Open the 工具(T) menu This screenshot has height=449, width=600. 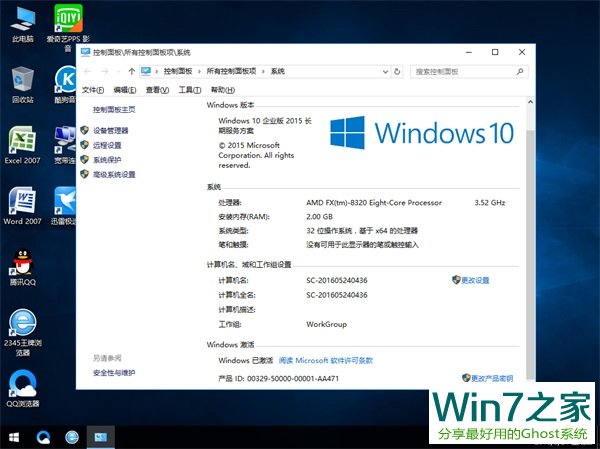click(x=190, y=90)
